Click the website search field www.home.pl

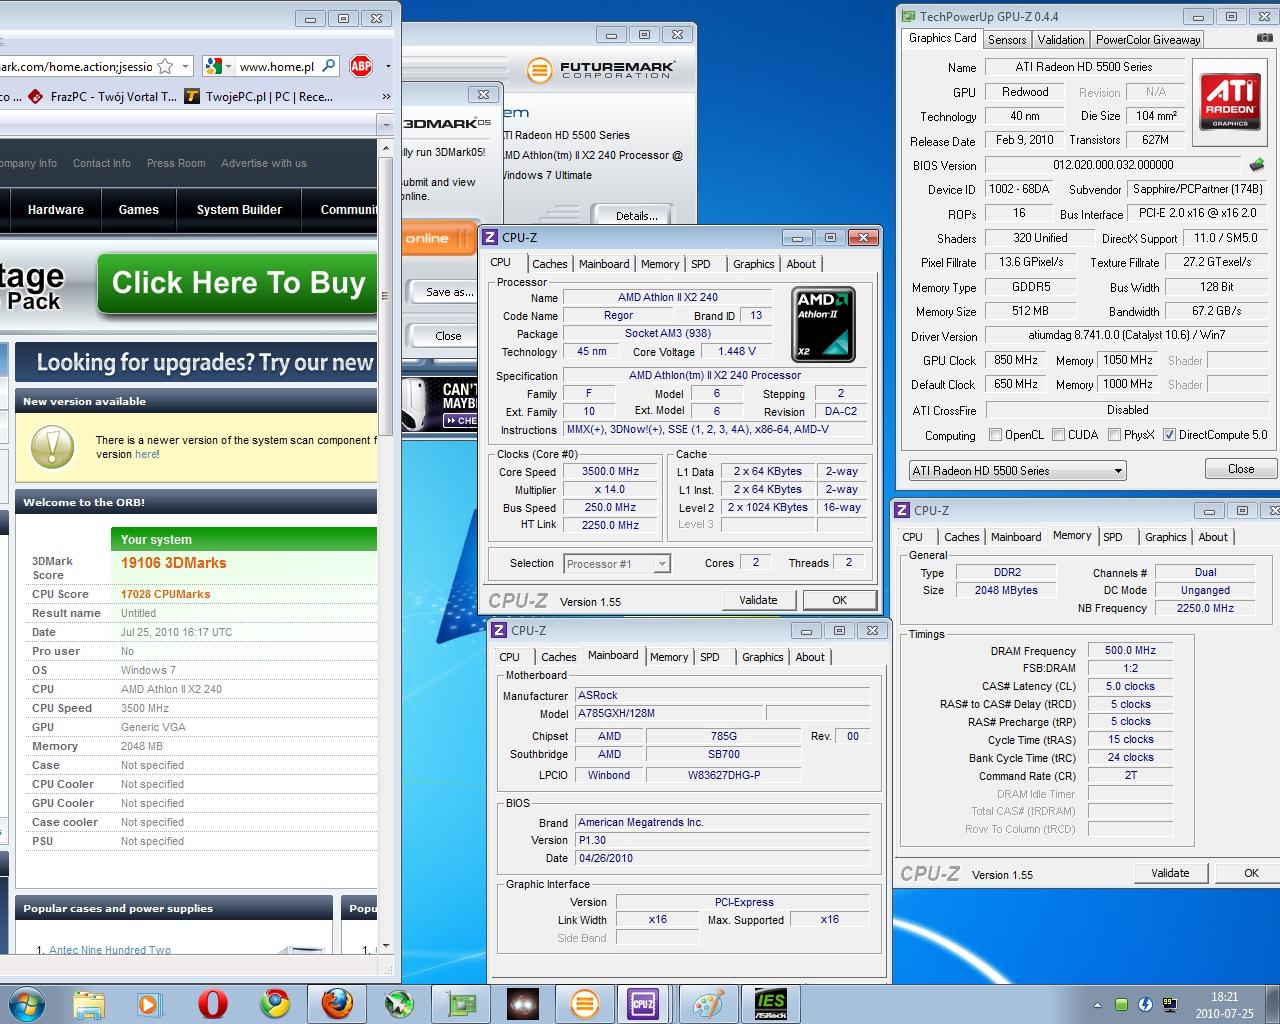coord(276,66)
